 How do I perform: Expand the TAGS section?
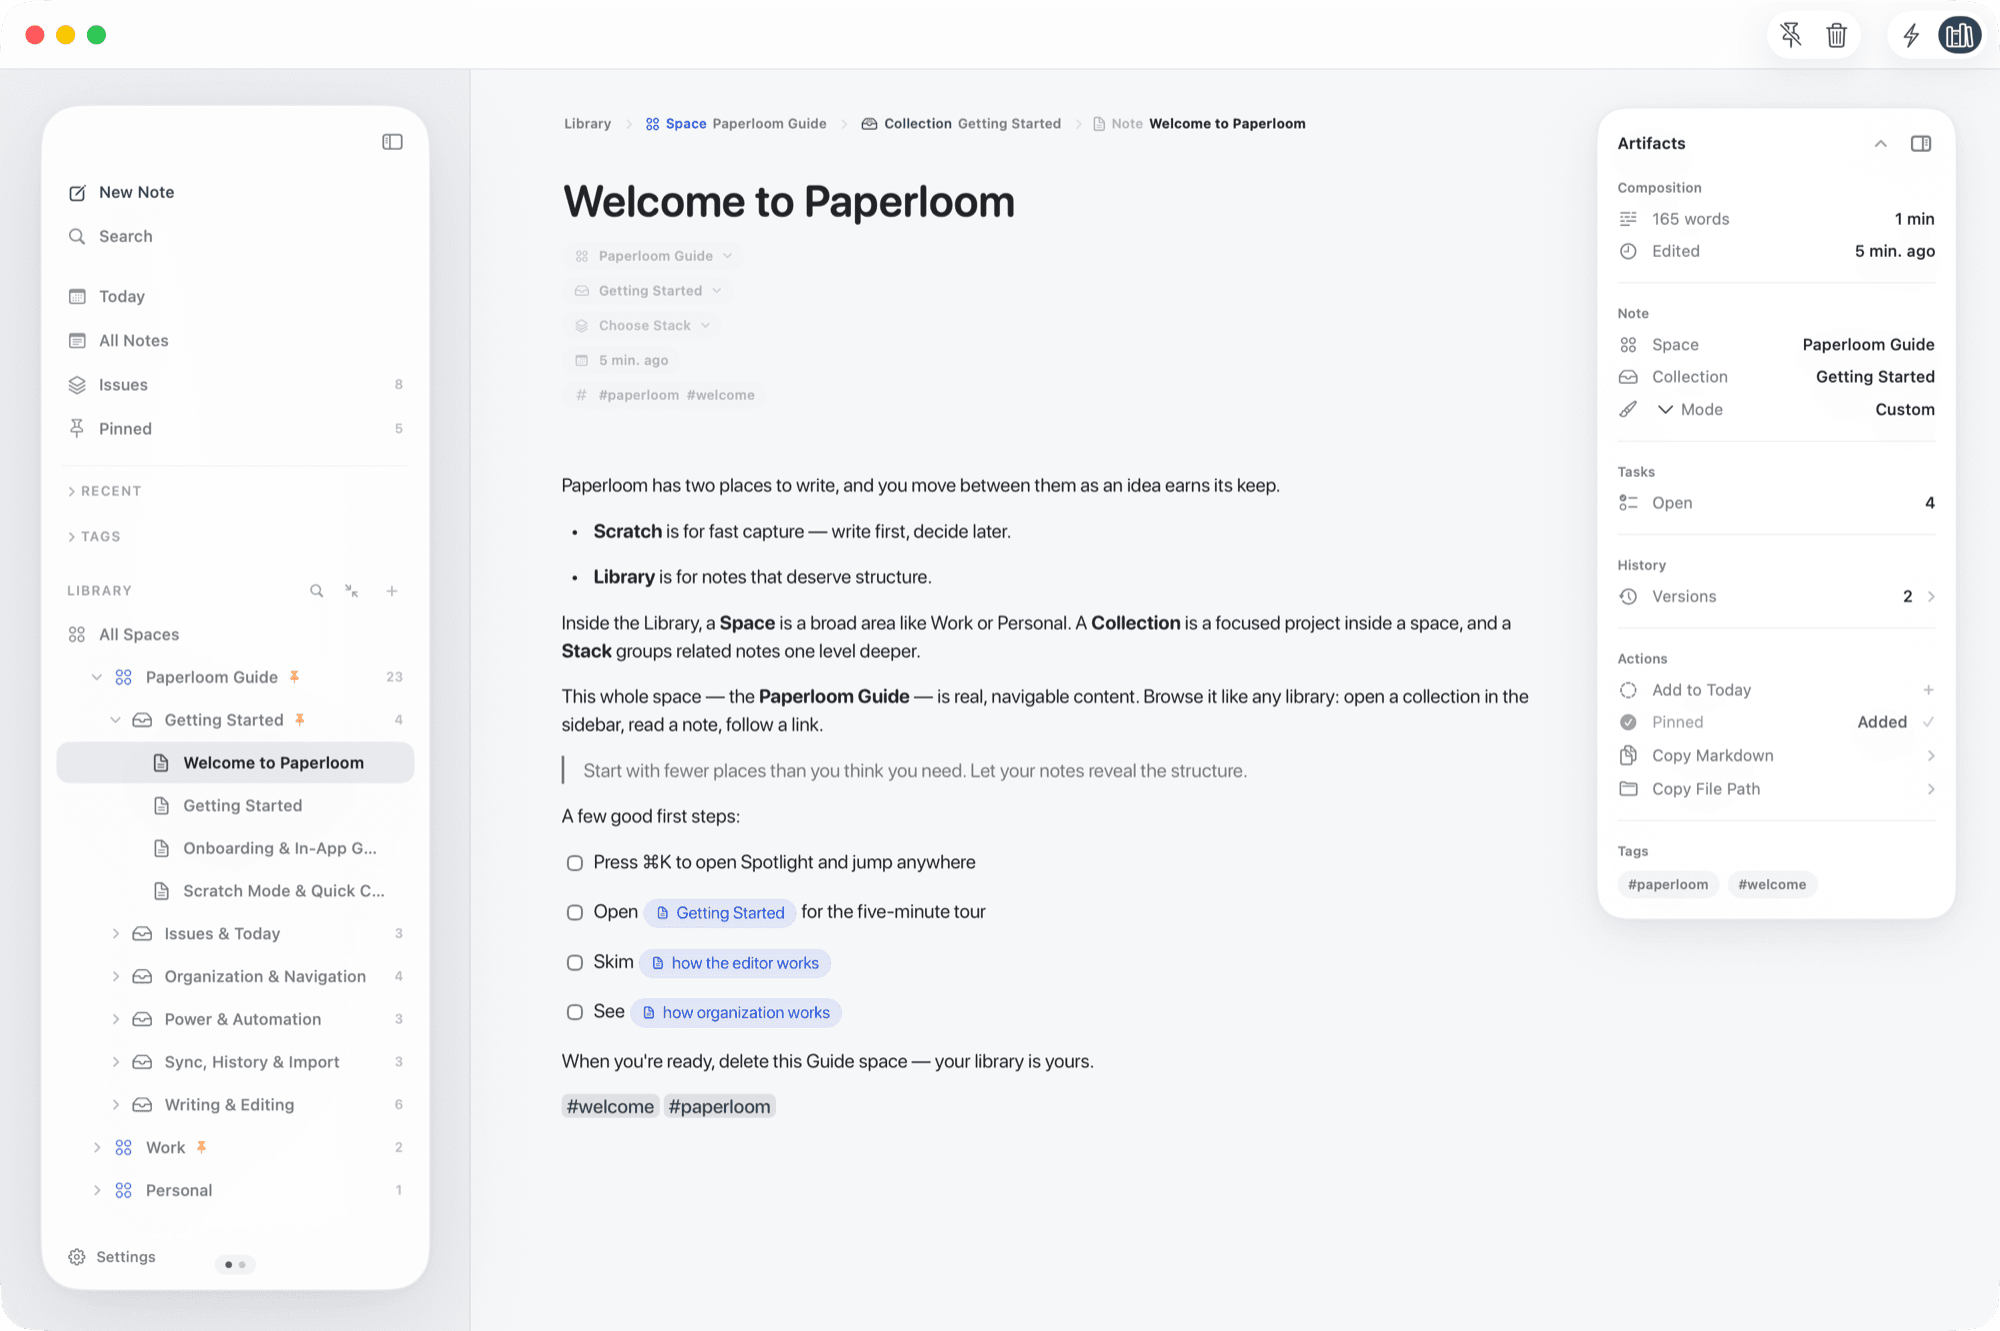click(x=94, y=537)
